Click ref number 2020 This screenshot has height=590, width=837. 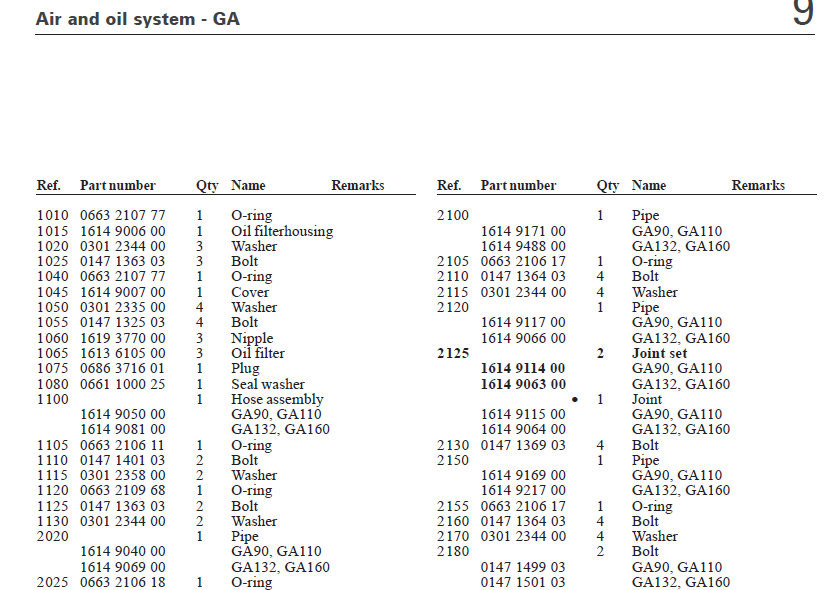[x=52, y=536]
